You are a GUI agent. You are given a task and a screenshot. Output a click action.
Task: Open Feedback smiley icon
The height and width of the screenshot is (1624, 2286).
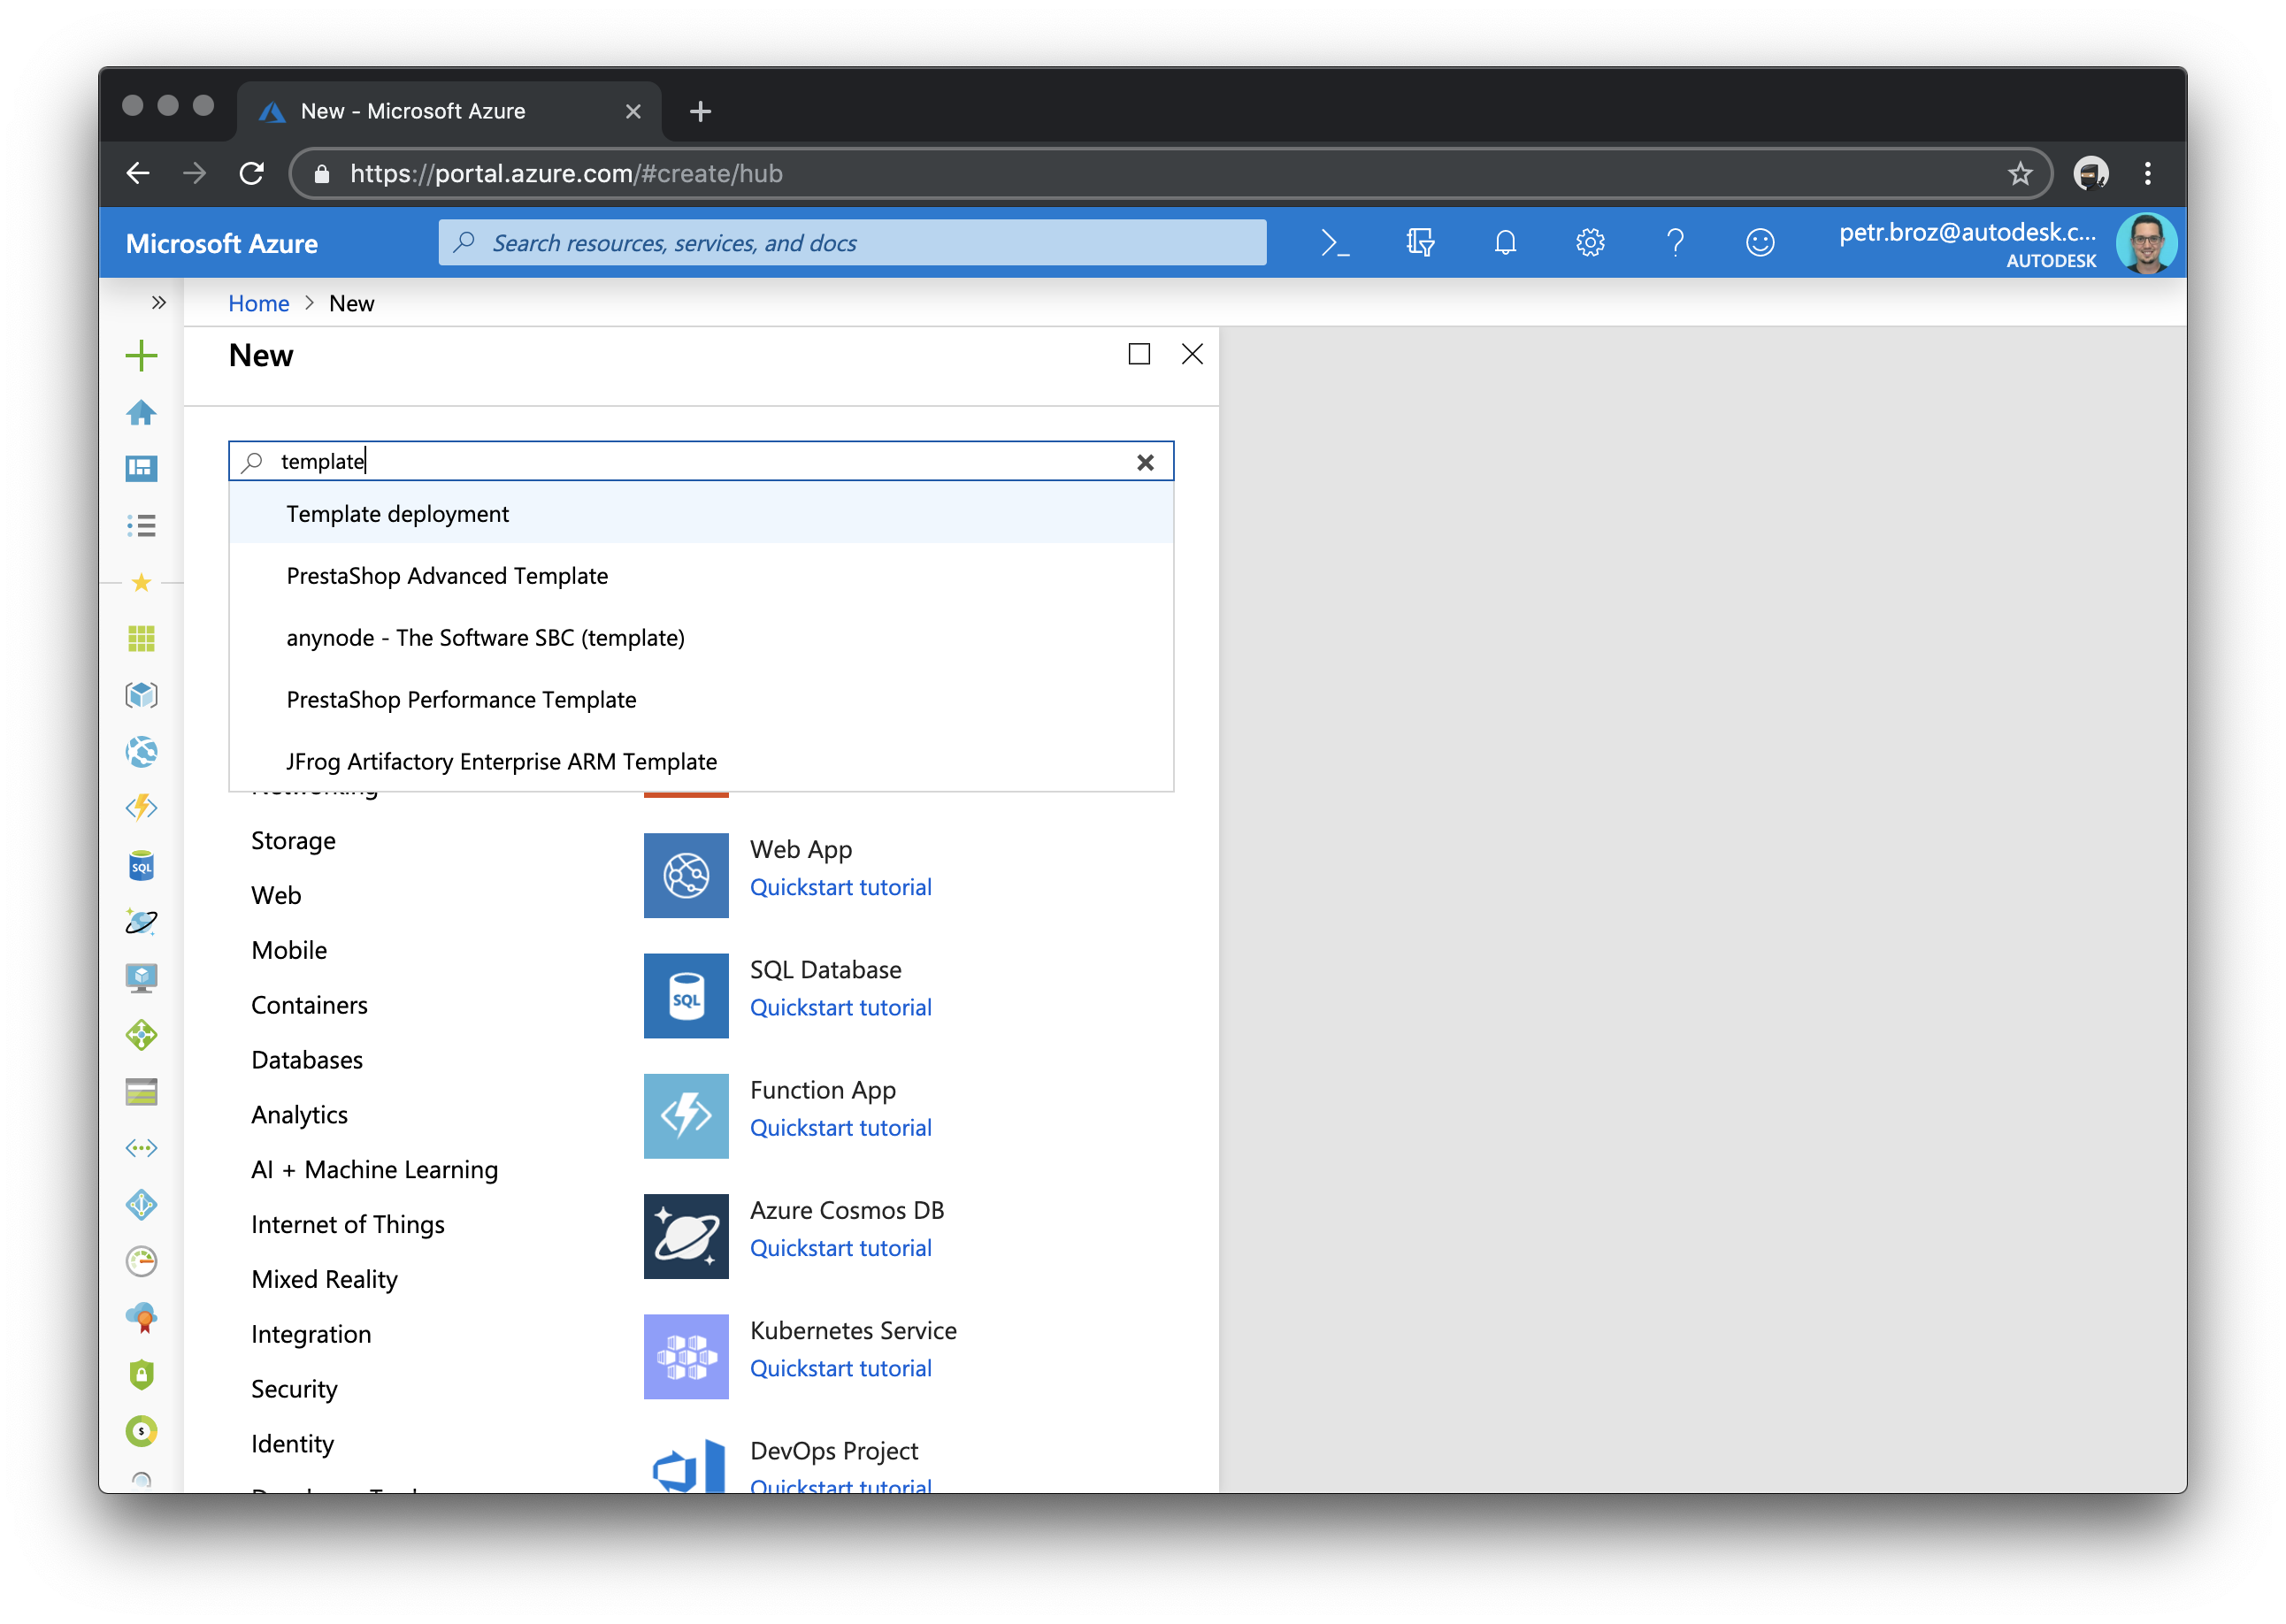tap(1760, 243)
